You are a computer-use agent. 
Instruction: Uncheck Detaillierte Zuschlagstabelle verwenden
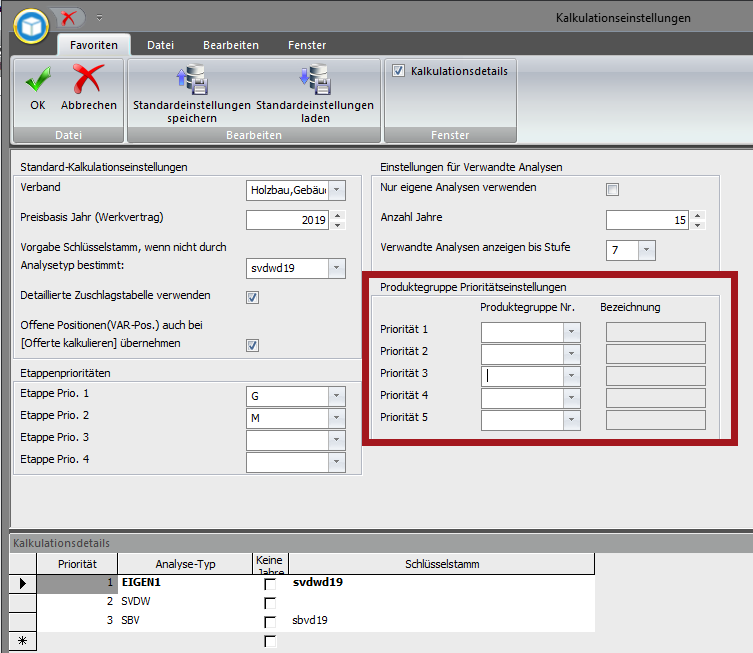[253, 297]
